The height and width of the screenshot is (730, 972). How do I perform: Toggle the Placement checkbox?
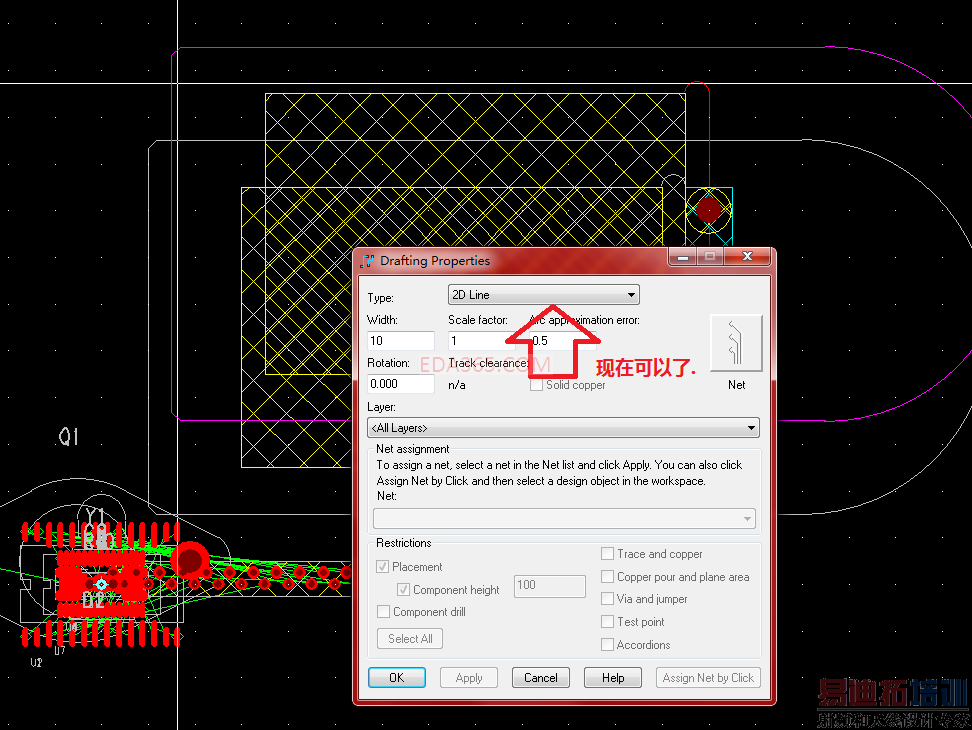[383, 567]
